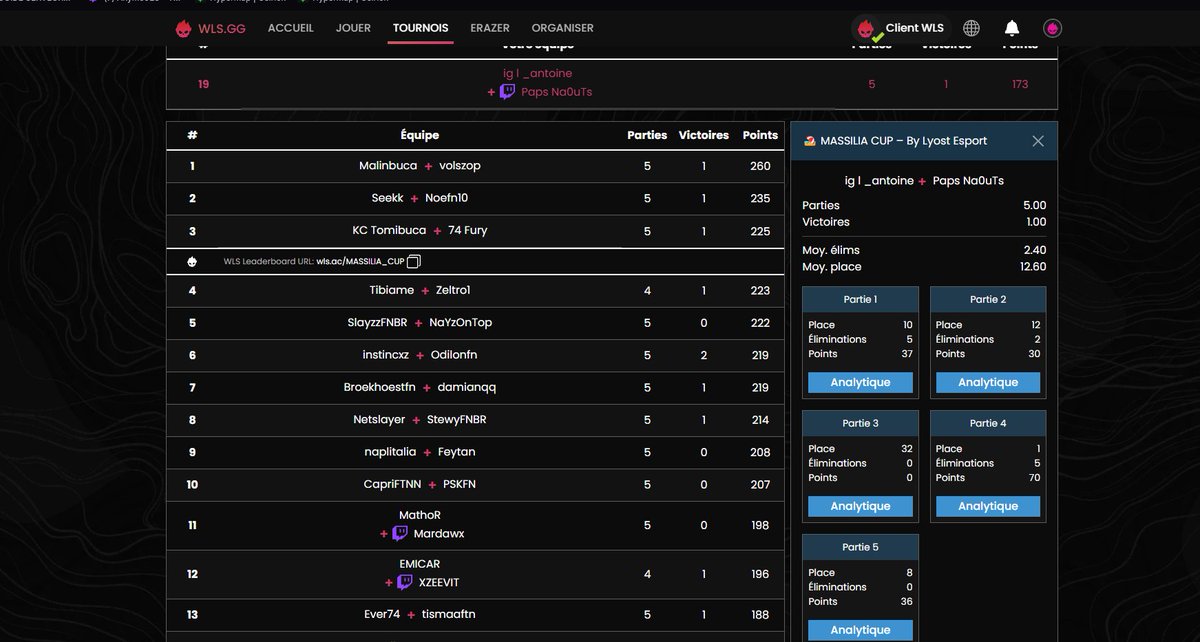The height and width of the screenshot is (642, 1200).
Task: Click the wls.ac/MASSILIA_CUP link
Action: [x=360, y=262]
